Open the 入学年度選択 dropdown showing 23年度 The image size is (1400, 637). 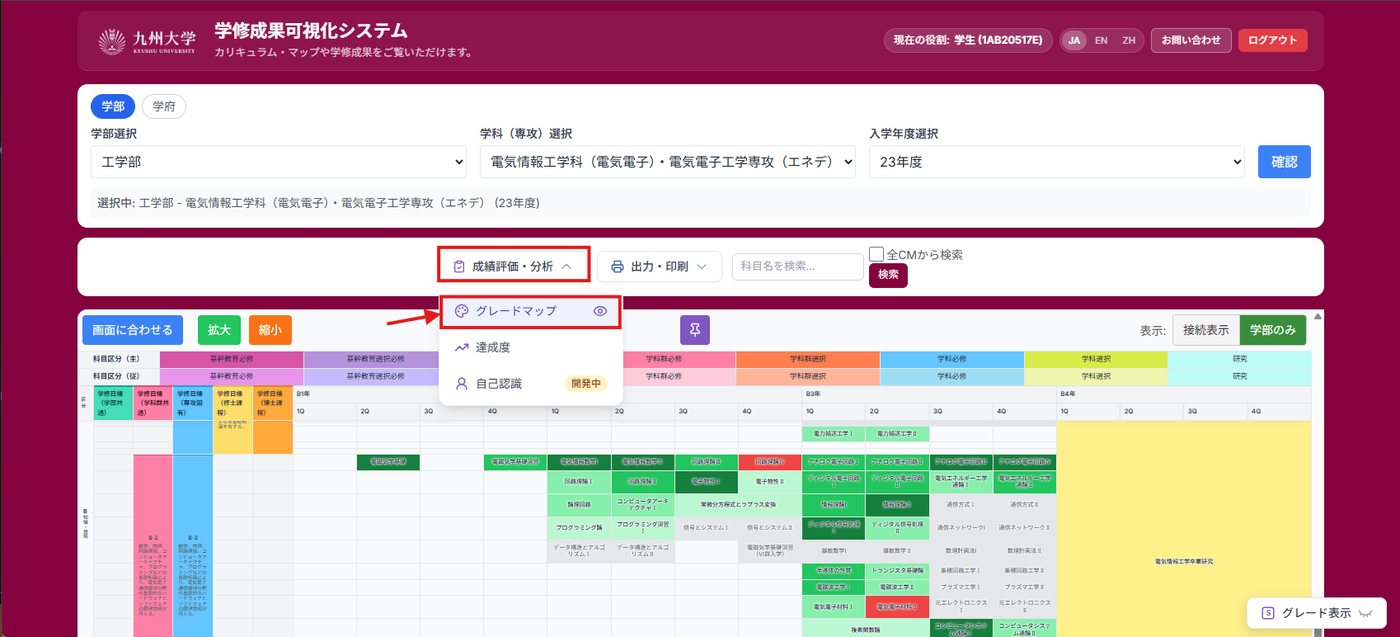(1057, 161)
